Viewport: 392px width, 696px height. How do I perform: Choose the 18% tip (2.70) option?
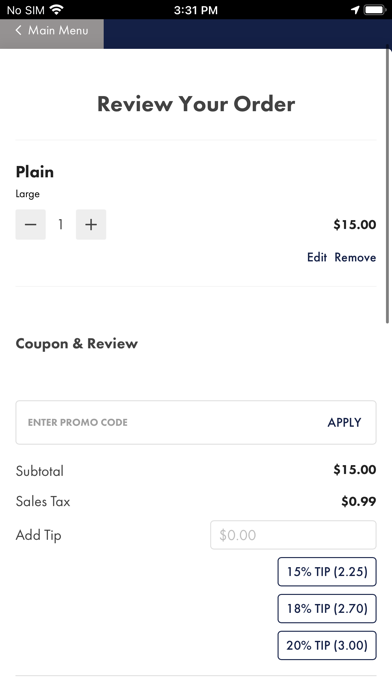327,609
